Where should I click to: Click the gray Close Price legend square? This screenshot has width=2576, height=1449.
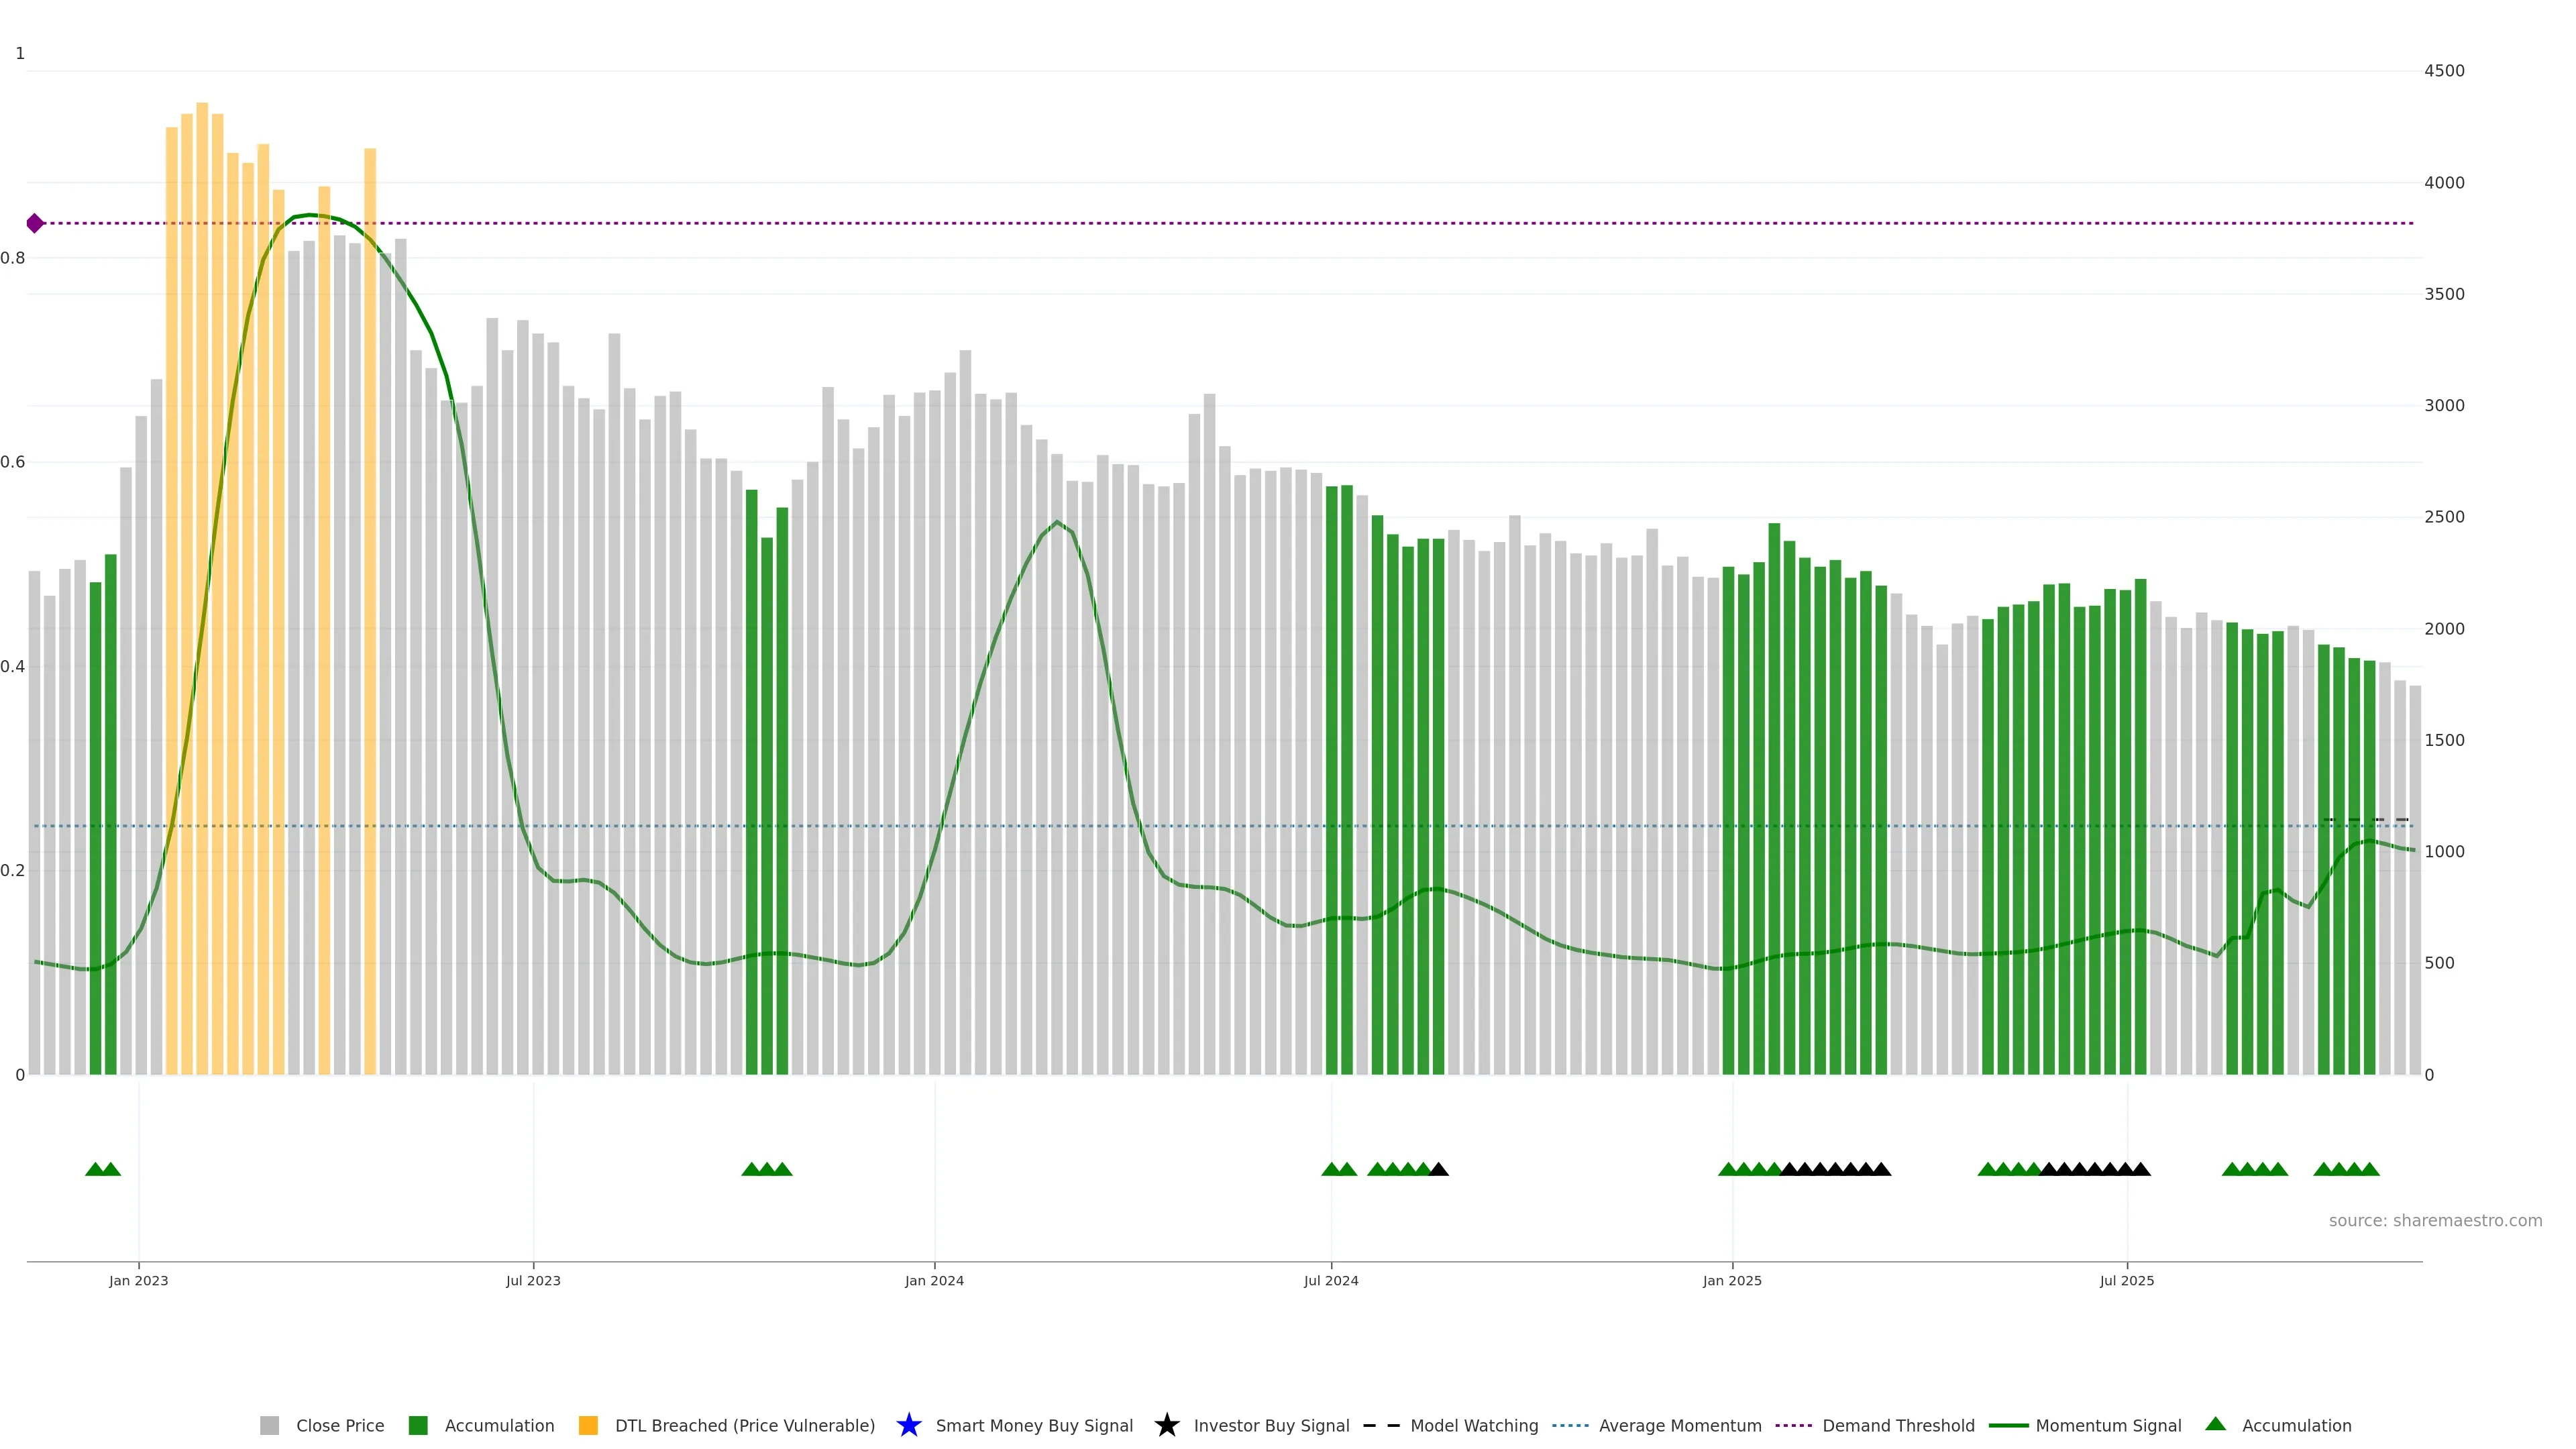coord(269,1425)
